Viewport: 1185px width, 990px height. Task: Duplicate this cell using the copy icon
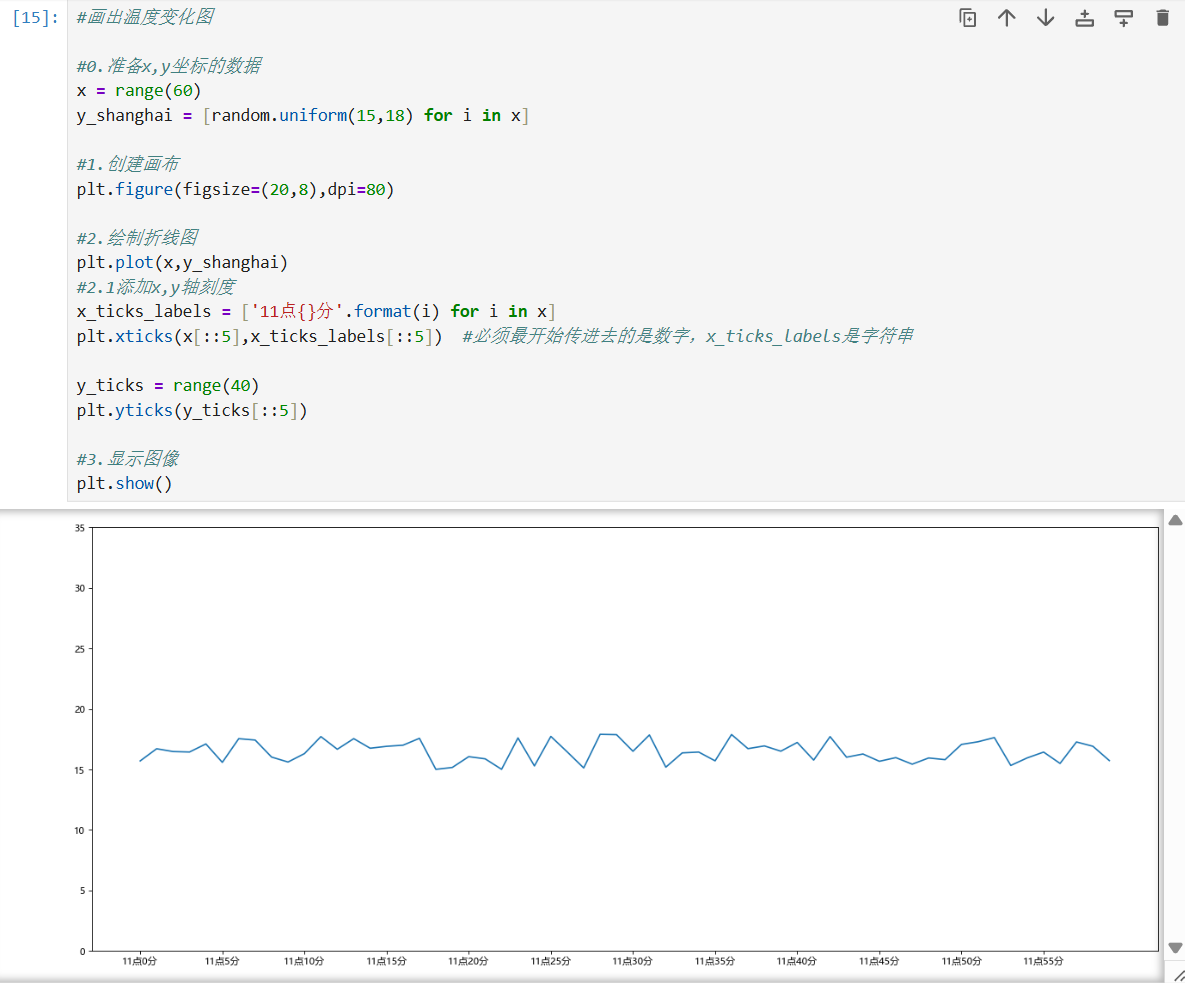967,18
